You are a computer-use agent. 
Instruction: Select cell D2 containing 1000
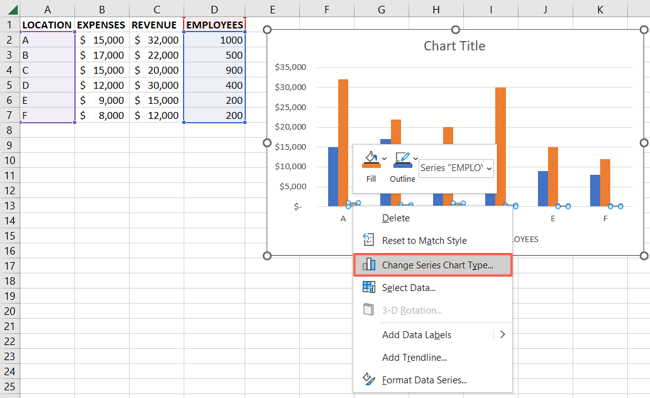point(214,40)
